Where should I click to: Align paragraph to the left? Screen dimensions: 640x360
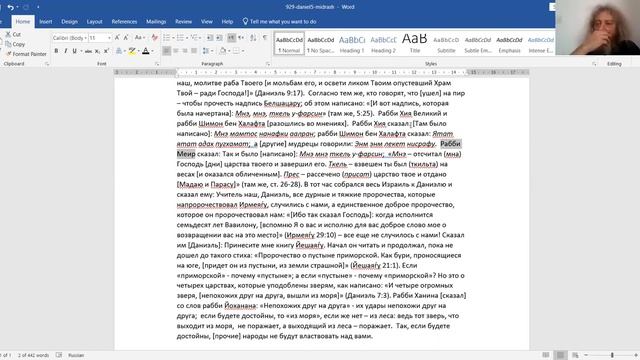[x=167, y=51]
